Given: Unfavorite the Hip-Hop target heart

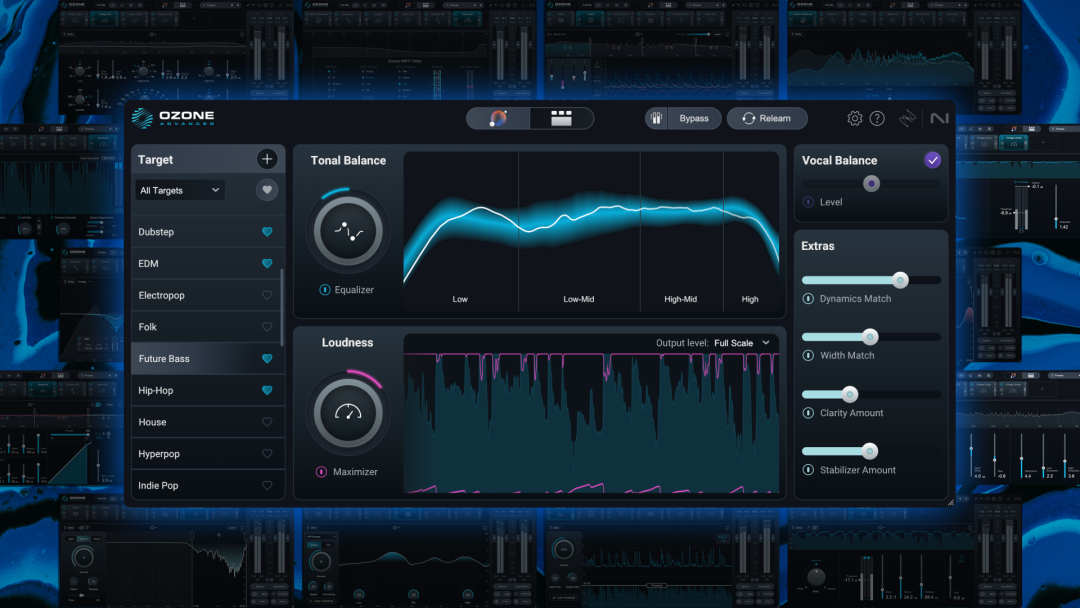Looking at the screenshot, I should tap(267, 390).
